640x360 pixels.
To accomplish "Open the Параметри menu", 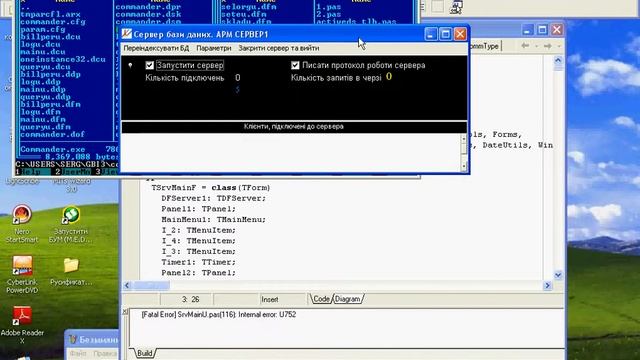I will pos(213,48).
